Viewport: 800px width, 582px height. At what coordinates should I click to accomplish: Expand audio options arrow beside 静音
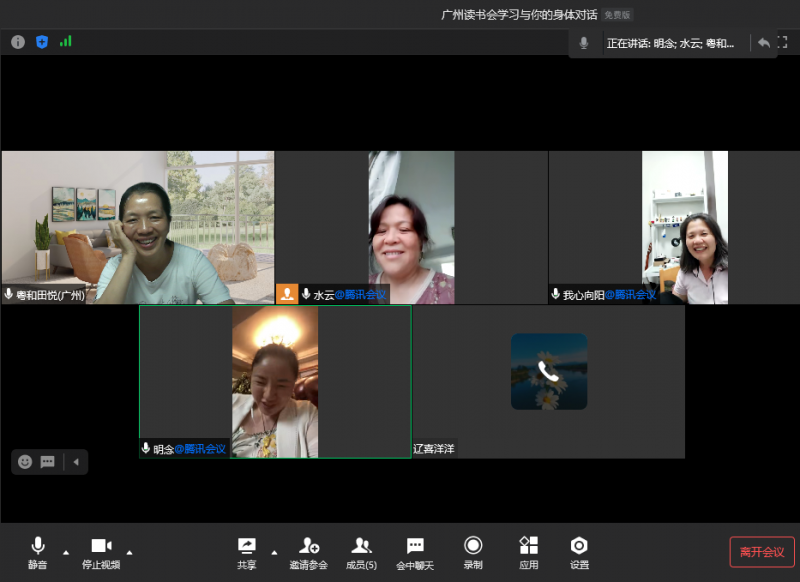[66, 552]
